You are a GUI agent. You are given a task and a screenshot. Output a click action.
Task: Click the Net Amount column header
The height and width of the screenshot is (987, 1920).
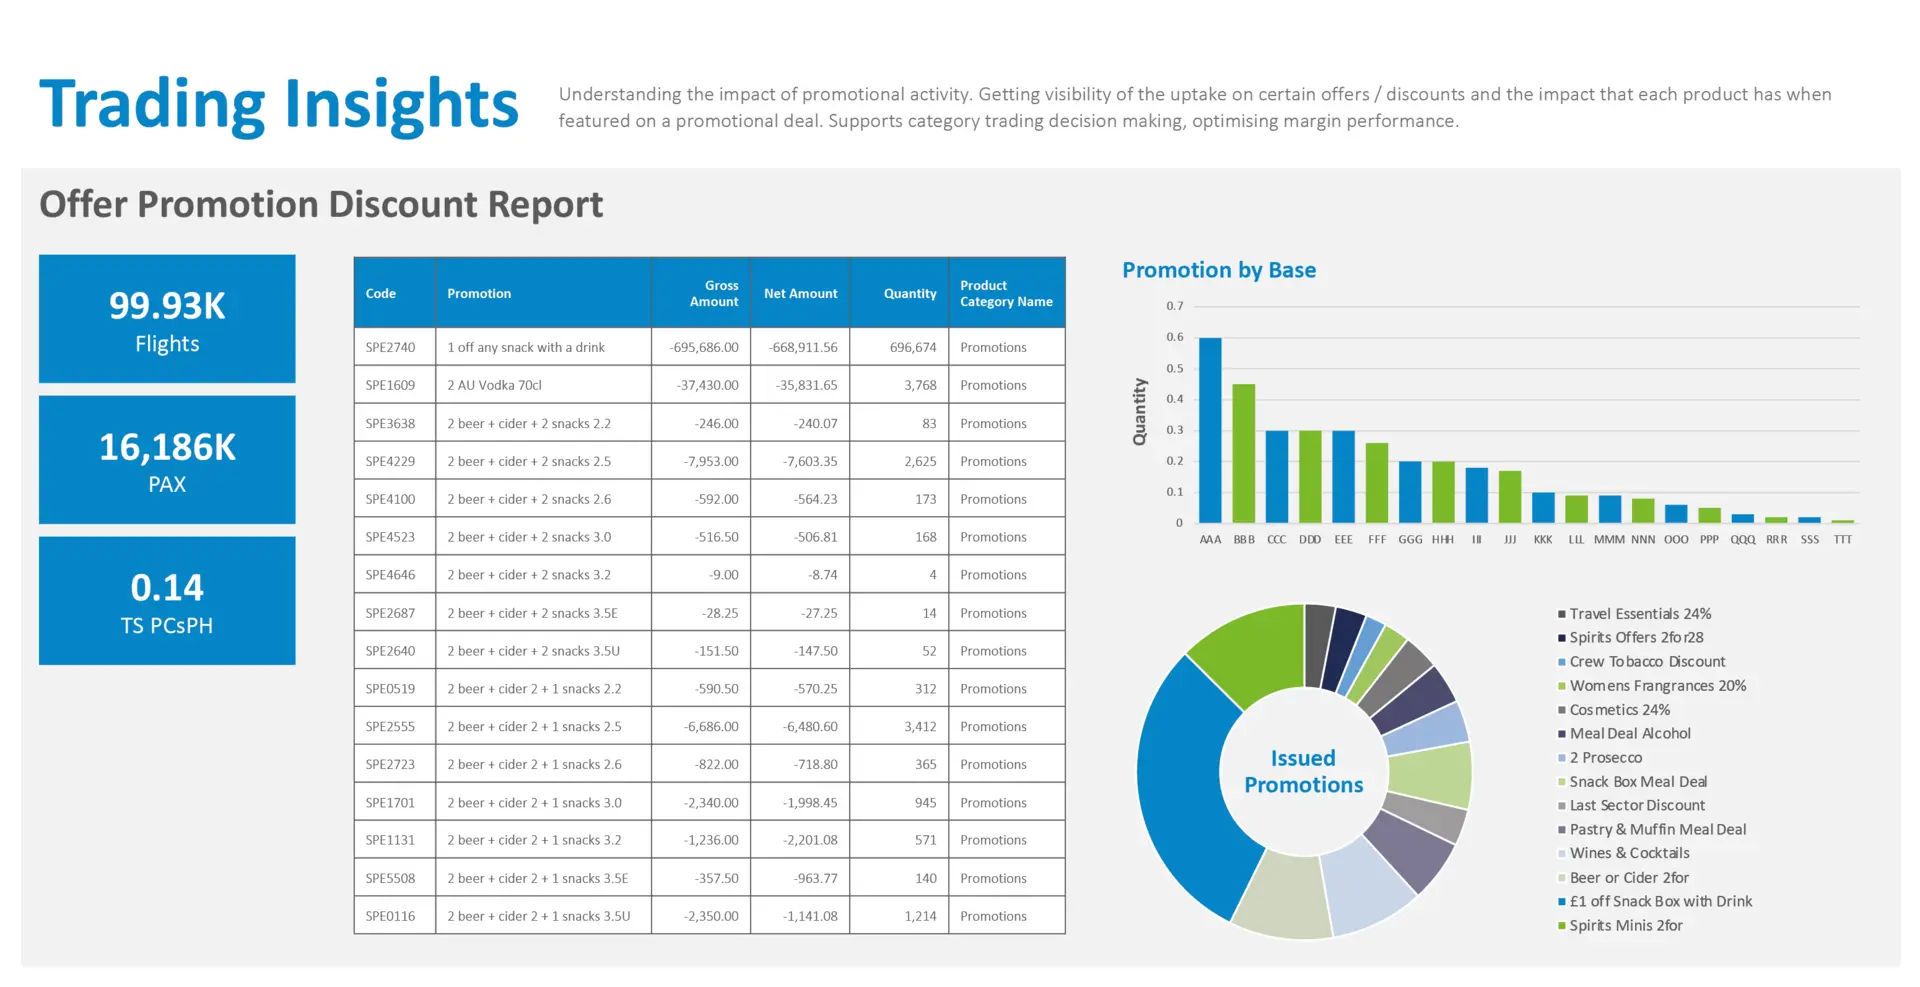click(800, 293)
